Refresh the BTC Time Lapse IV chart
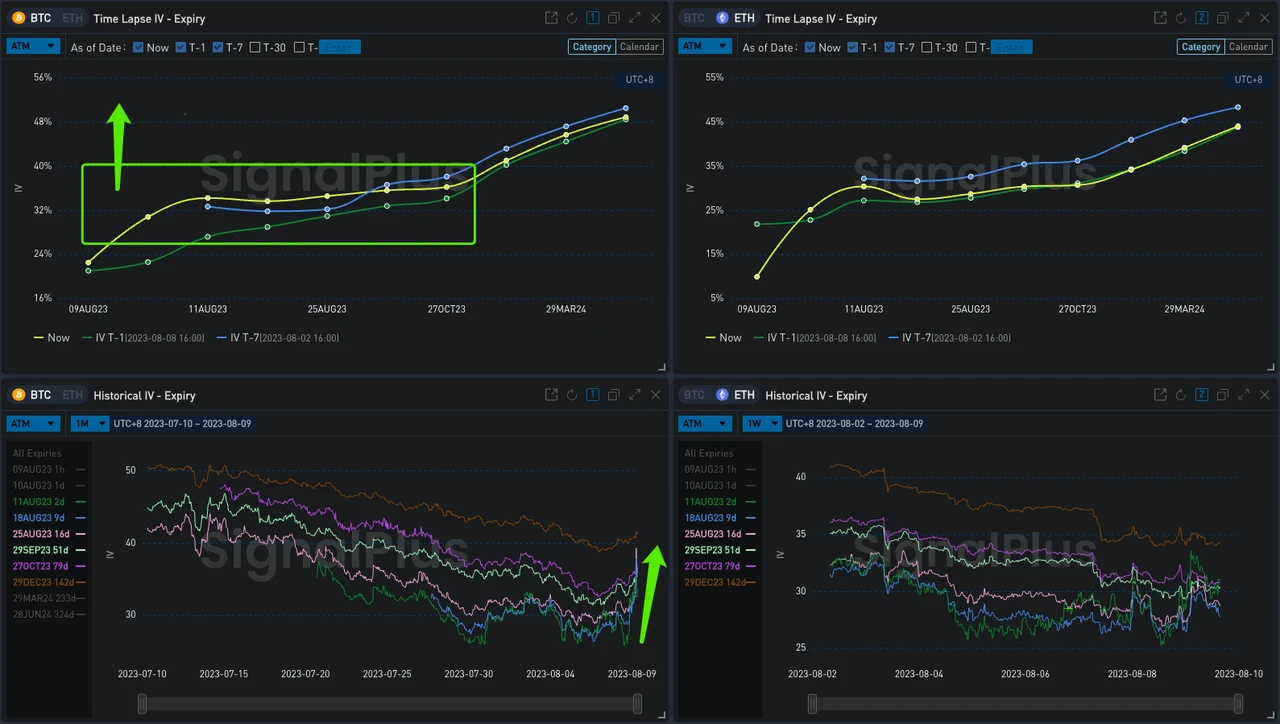Viewport: 1280px width, 724px height. [572, 18]
